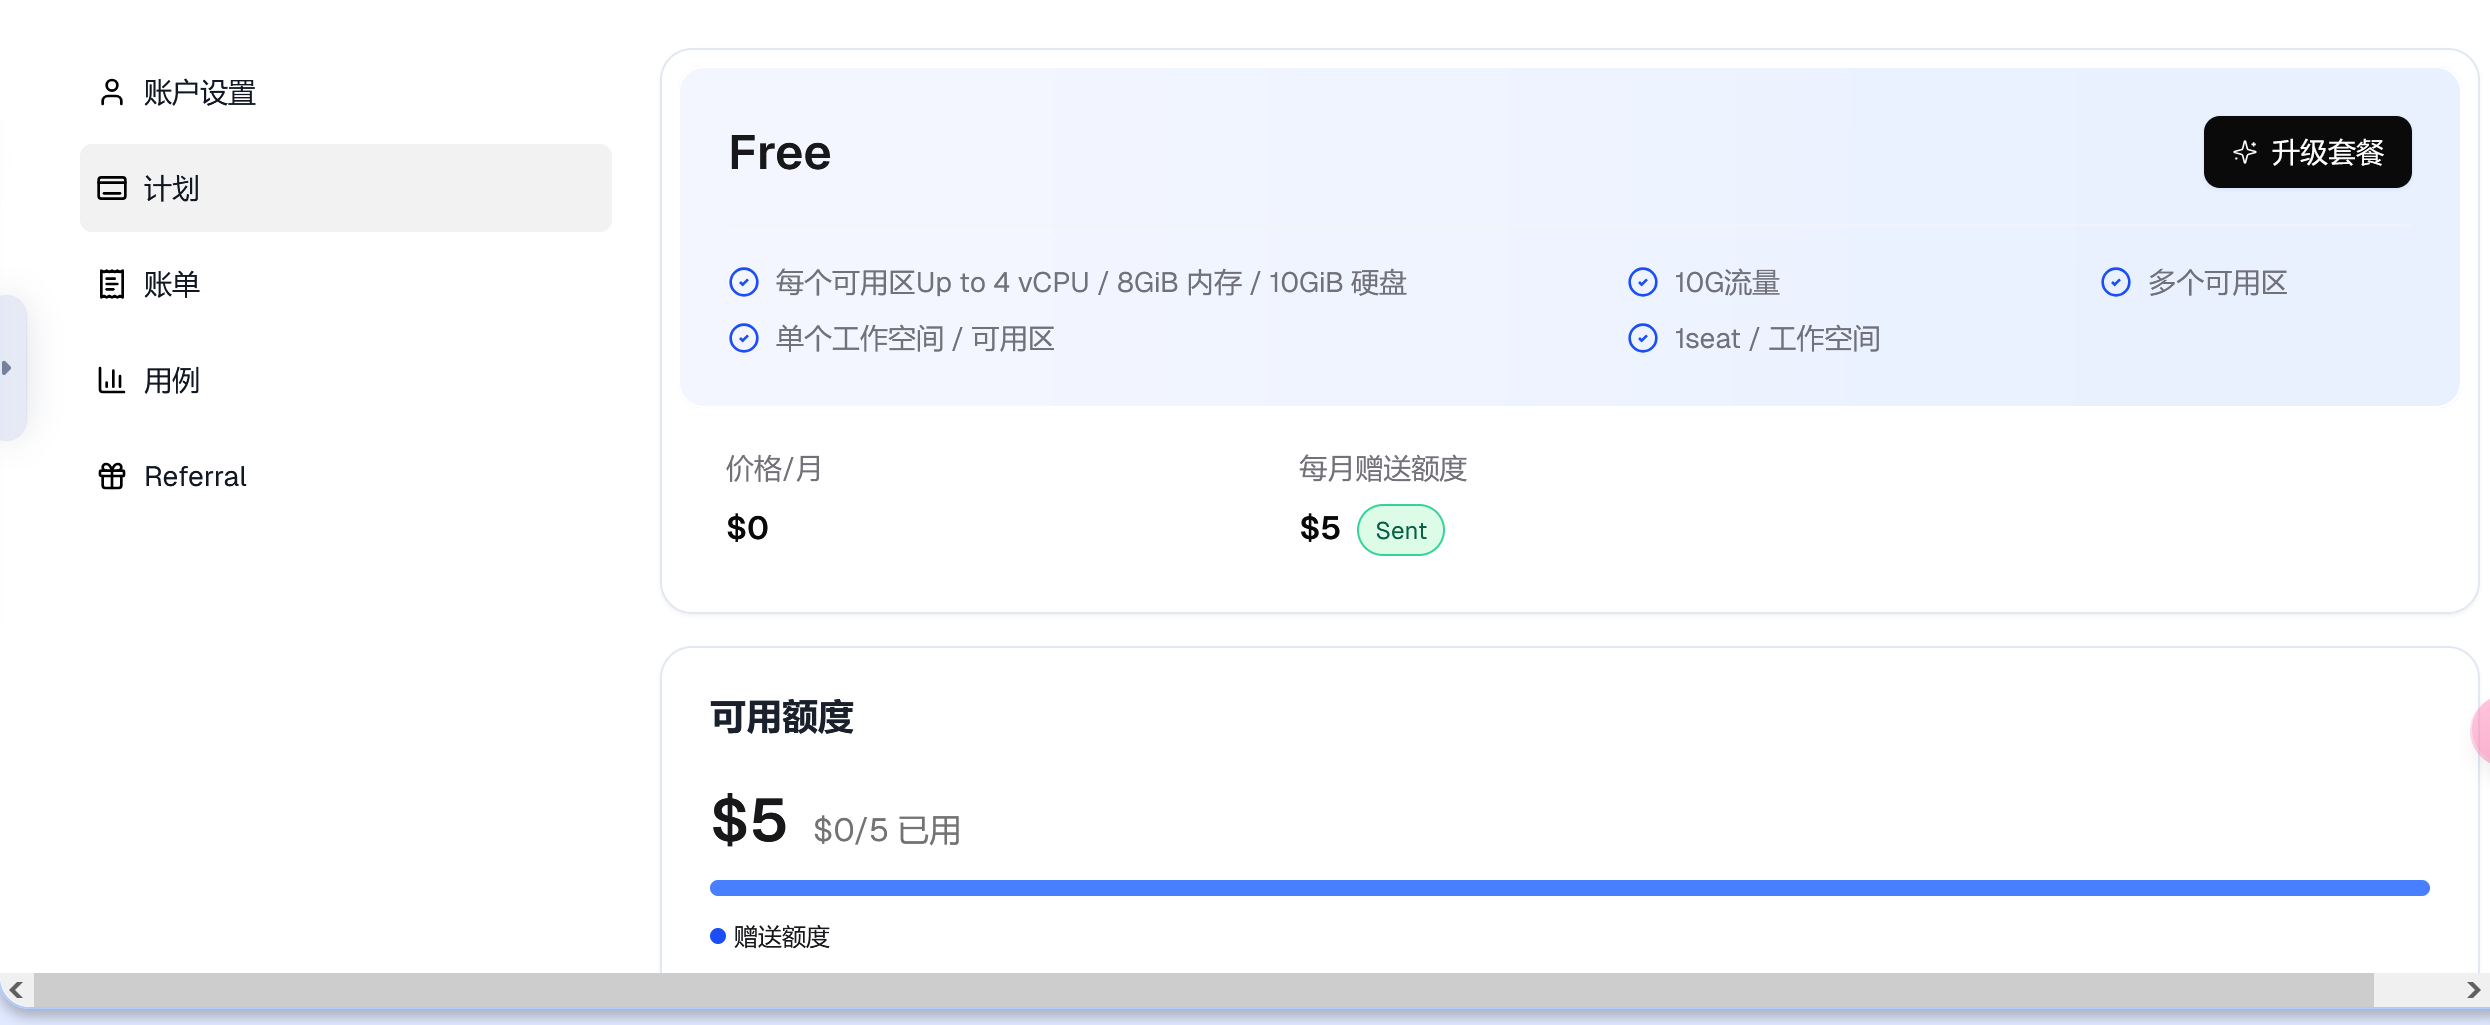2490x1025 pixels.
Task: Click the check icon beside 多个可用区
Action: pos(2116,282)
